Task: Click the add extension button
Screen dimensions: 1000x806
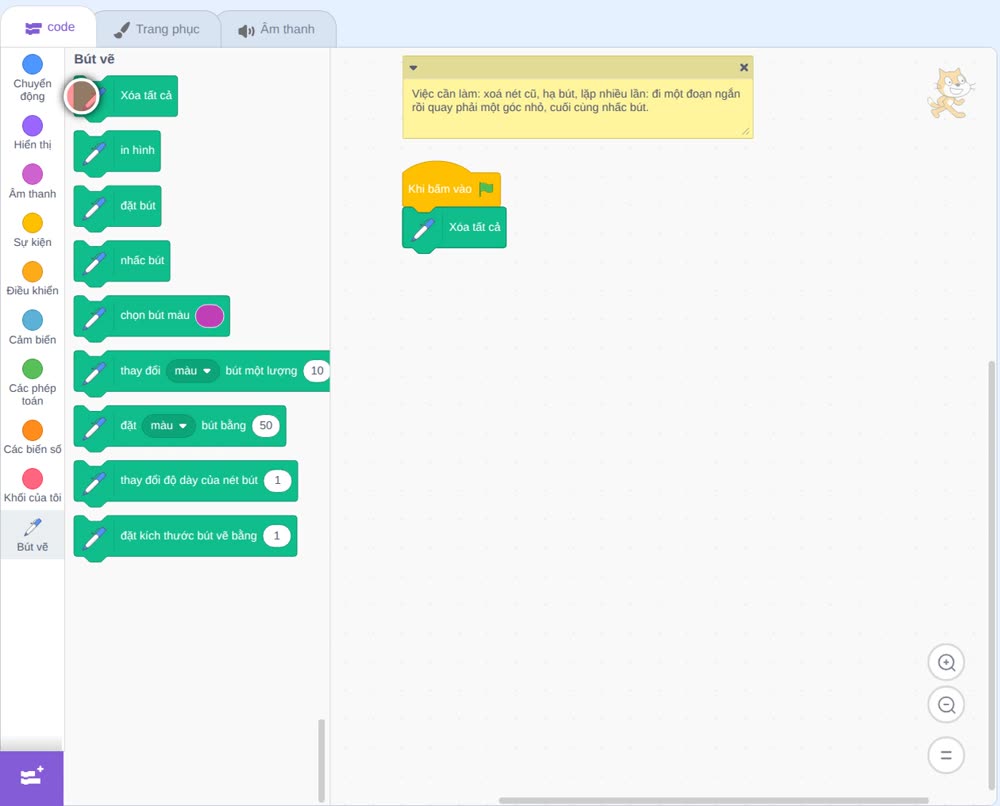Action: [x=31, y=777]
